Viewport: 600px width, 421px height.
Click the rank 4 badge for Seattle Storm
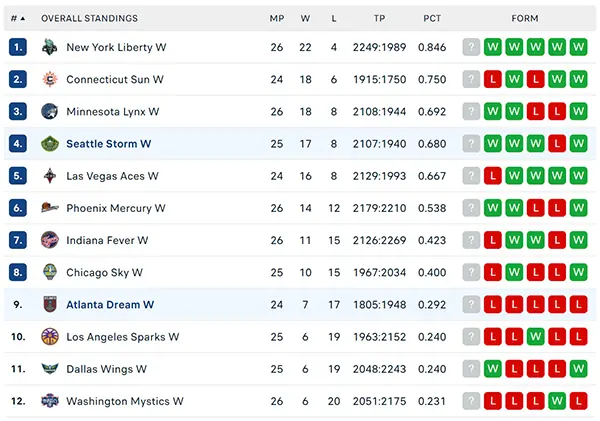tap(18, 144)
